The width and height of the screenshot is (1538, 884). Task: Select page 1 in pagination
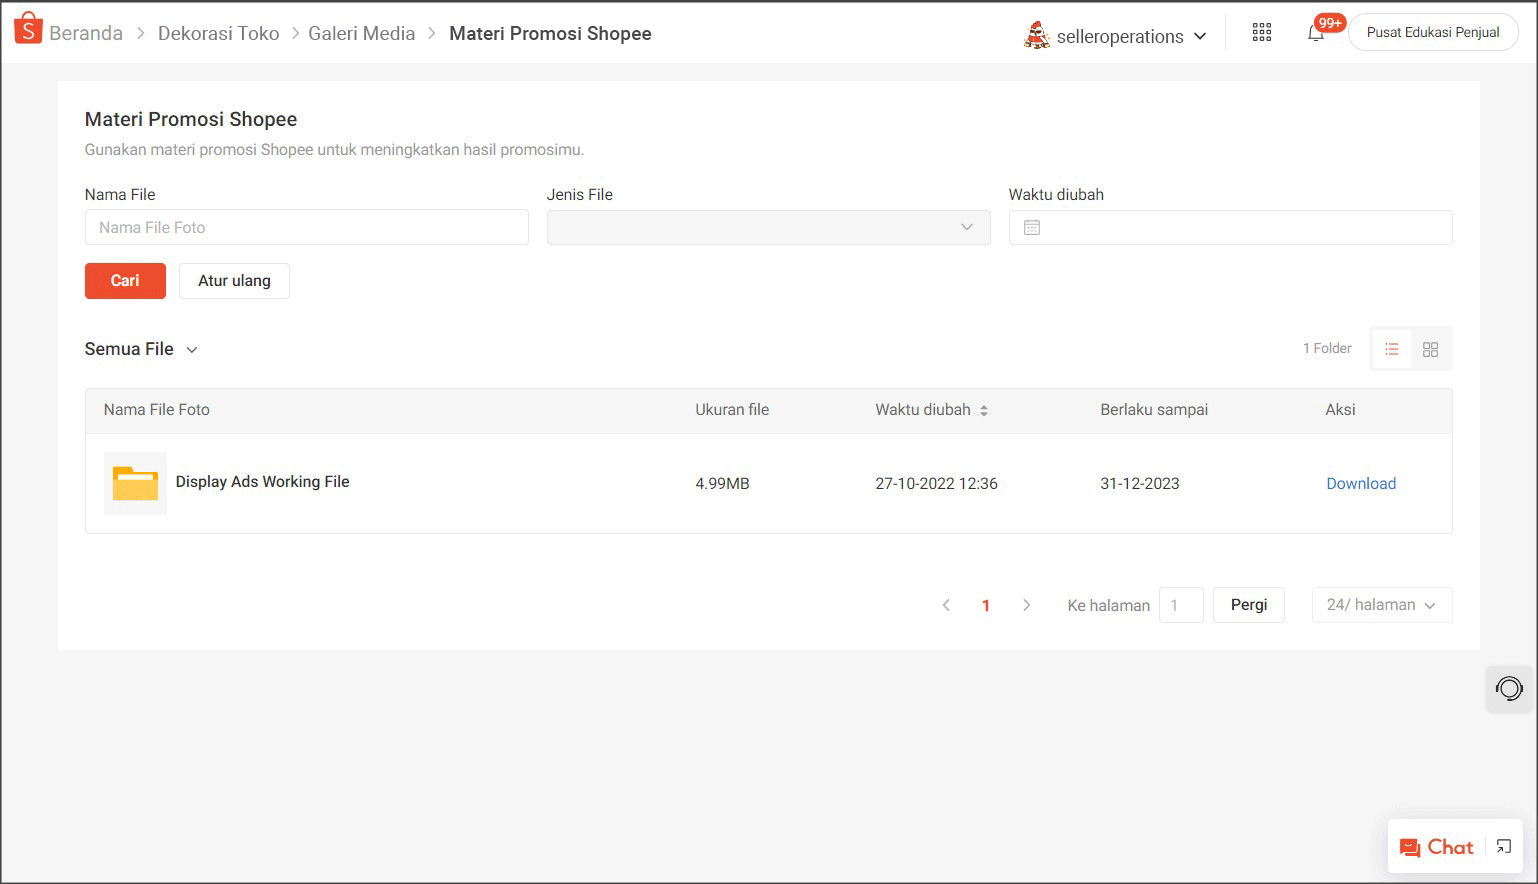pyautogui.click(x=986, y=605)
